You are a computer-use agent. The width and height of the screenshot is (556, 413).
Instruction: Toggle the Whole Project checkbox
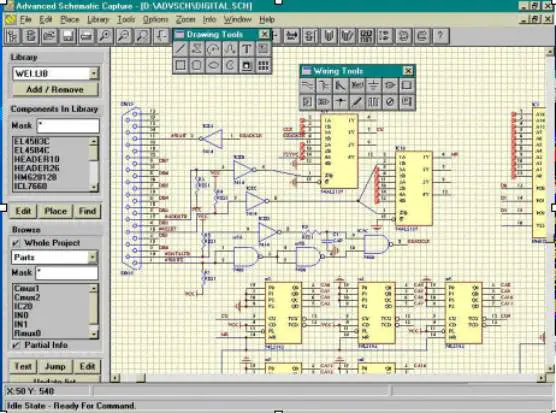(16, 243)
